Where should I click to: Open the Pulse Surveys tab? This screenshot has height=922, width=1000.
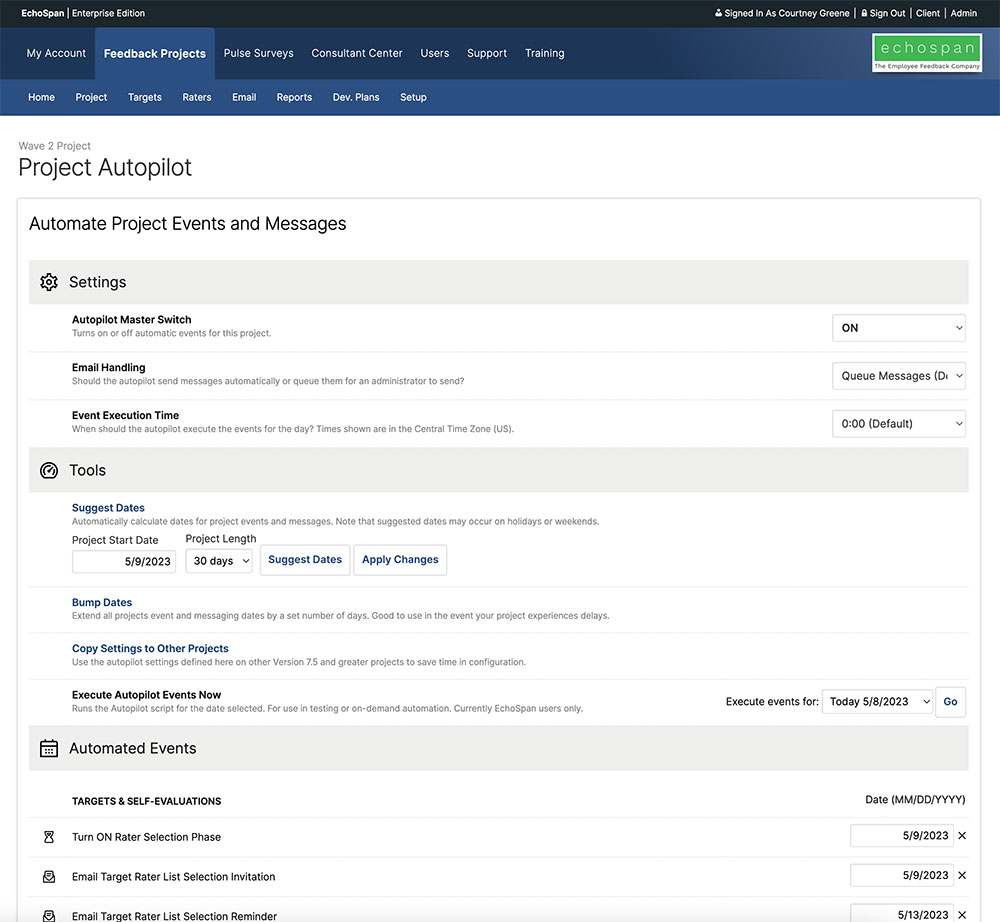258,54
